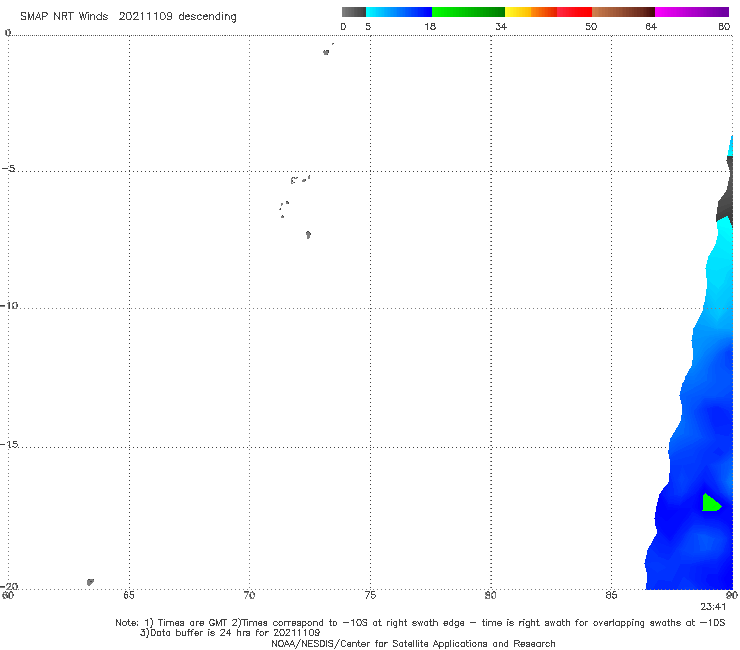
Task: Click the cyan-blue segment of the color bar
Action: pos(399,12)
